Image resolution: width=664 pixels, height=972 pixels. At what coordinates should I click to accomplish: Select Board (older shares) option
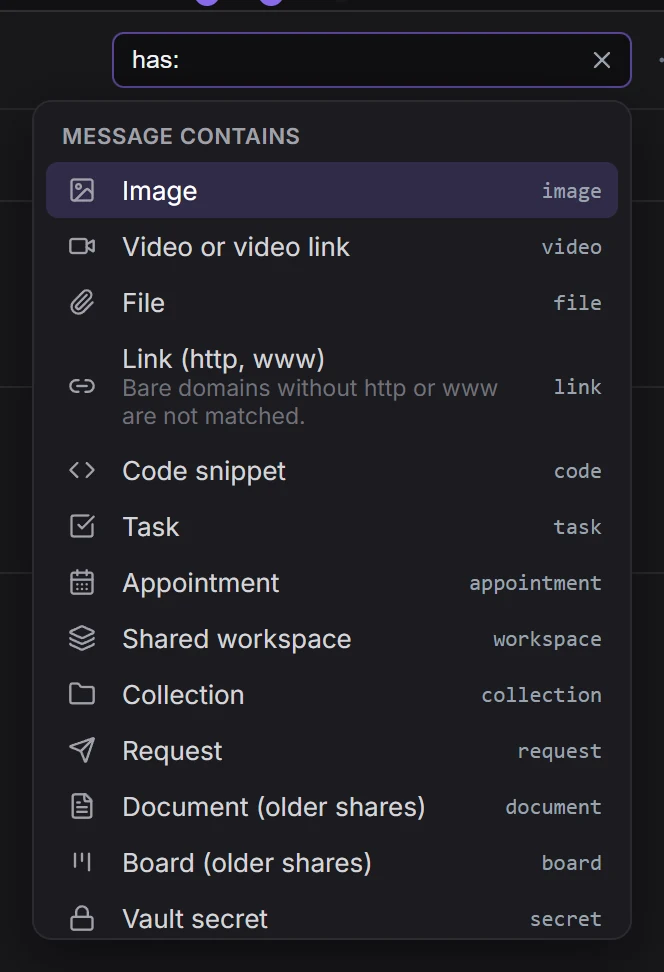click(x=332, y=862)
